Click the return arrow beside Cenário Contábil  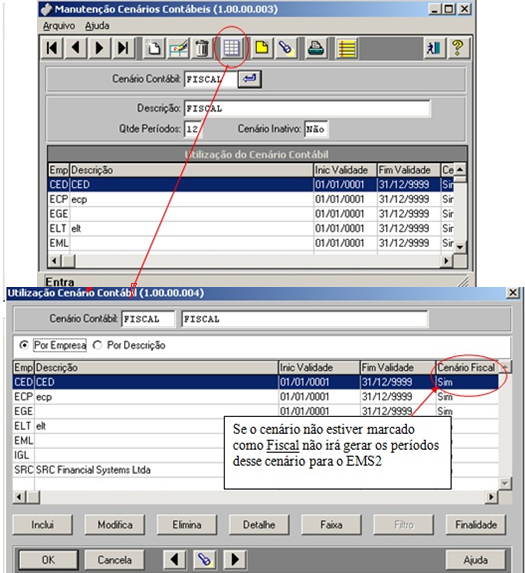(x=250, y=79)
